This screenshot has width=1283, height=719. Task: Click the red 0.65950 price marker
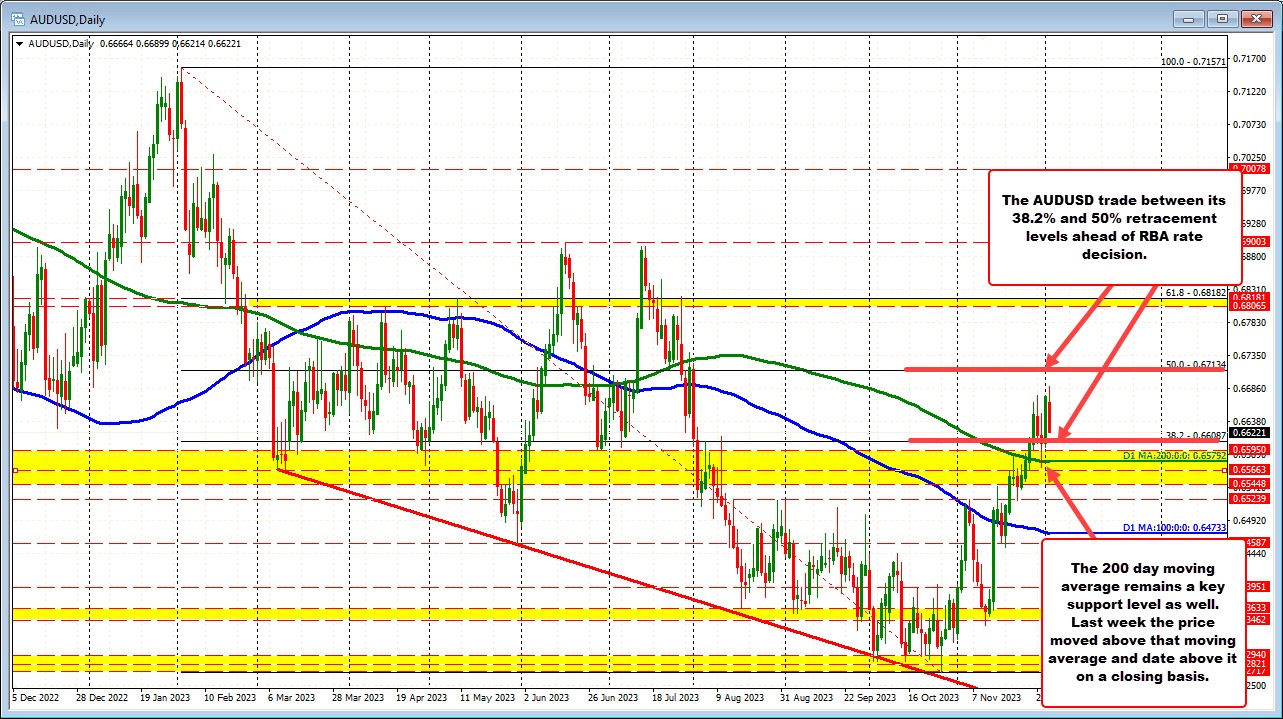1251,450
